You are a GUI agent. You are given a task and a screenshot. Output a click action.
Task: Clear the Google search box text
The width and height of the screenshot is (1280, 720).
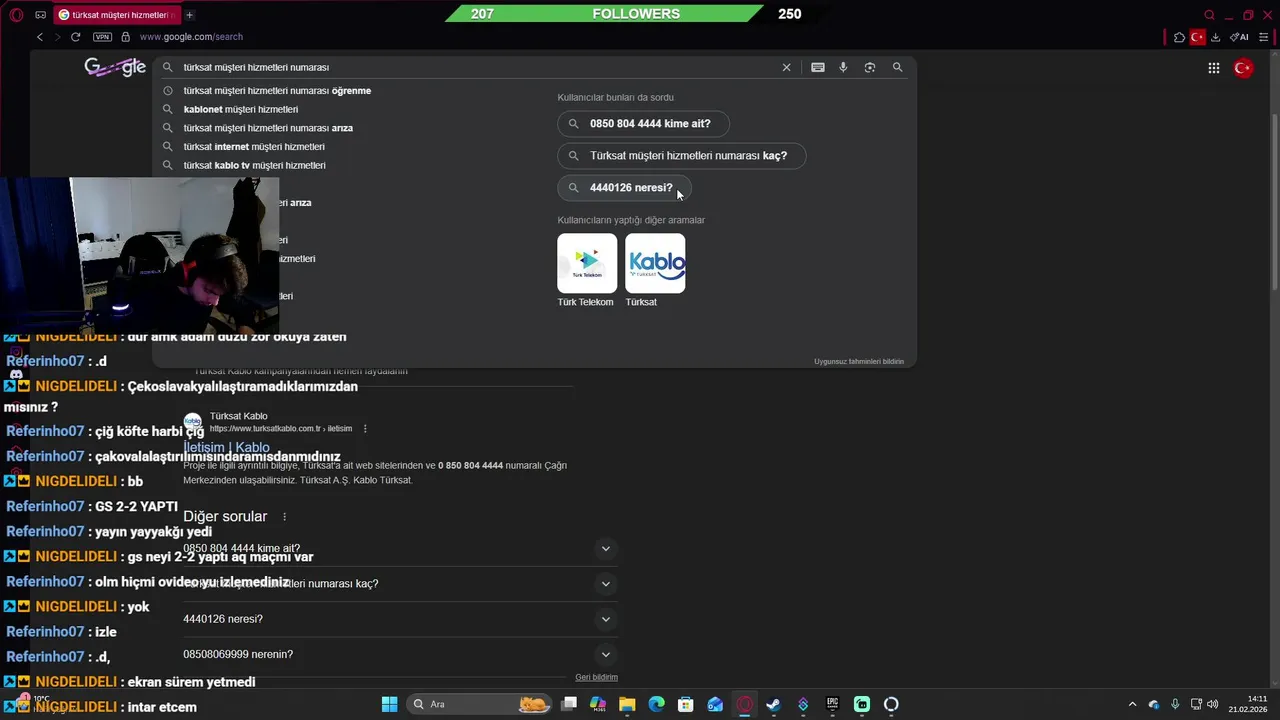pyautogui.click(x=786, y=67)
